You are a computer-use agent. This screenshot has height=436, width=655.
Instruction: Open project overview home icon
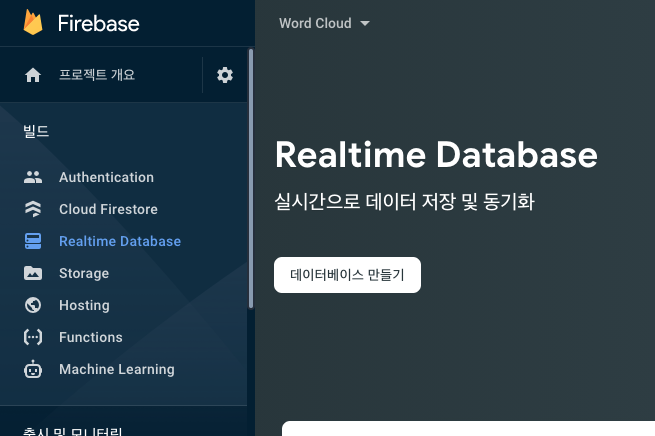click(33, 75)
